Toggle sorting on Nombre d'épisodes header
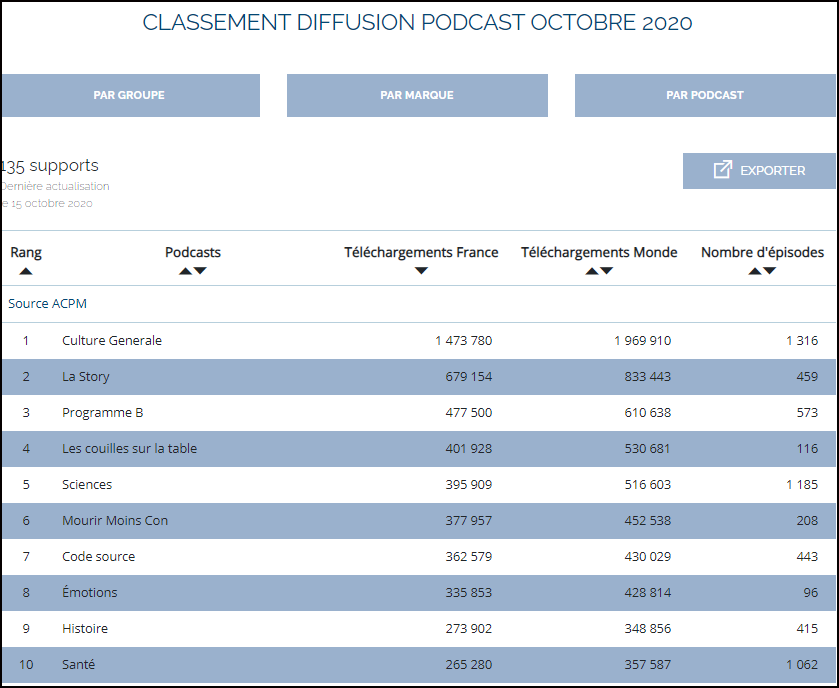This screenshot has height=688, width=839. 762,252
